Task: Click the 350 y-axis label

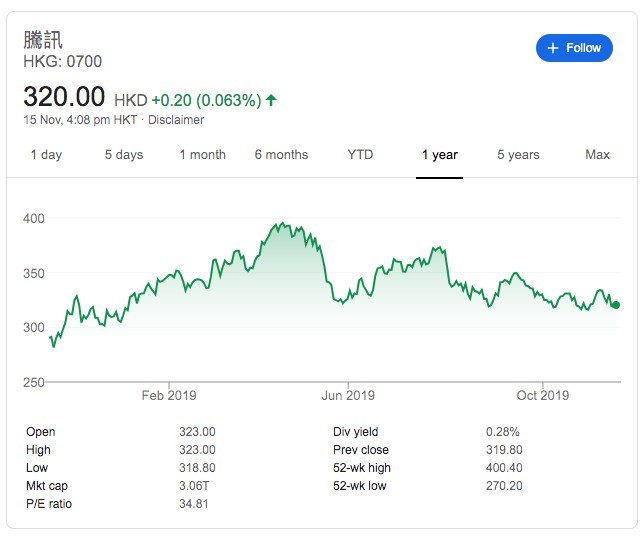Action: [34, 274]
